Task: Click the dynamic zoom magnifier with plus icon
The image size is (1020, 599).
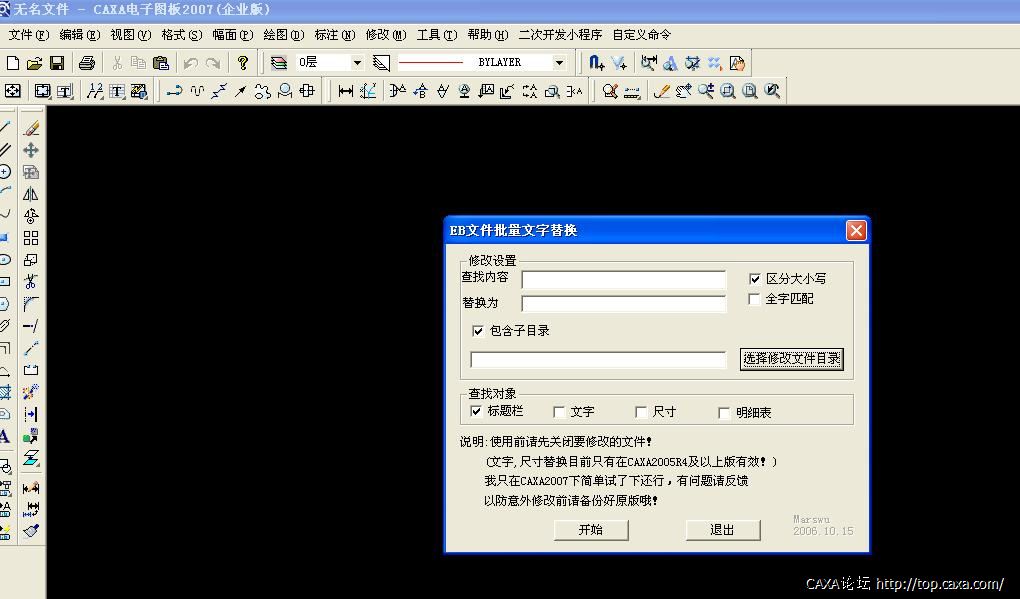Action: pyautogui.click(x=706, y=91)
